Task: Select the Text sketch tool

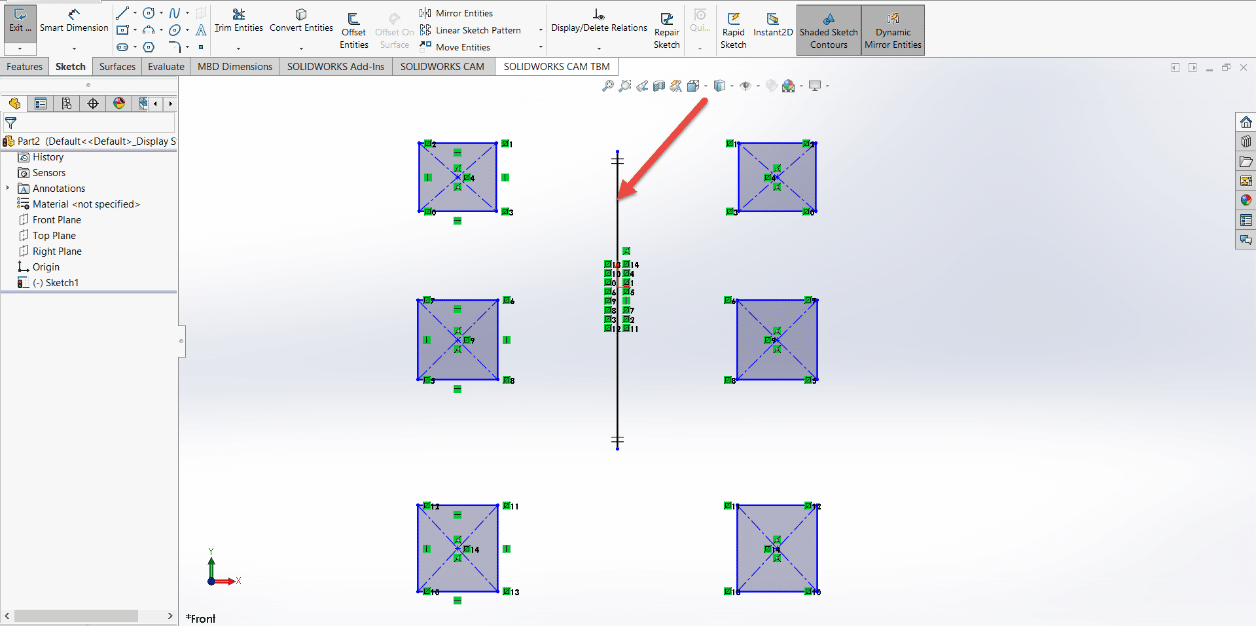Action: click(201, 30)
